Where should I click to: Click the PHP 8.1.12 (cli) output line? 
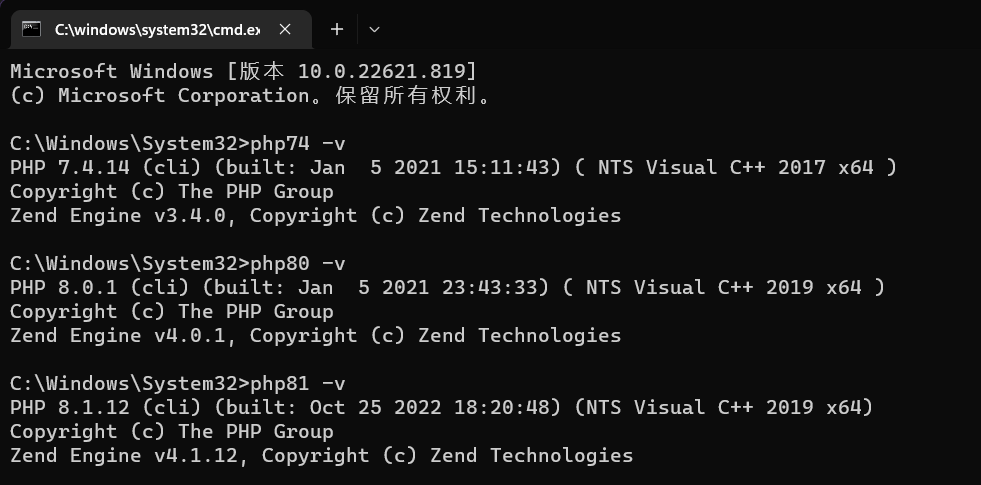click(x=442, y=408)
